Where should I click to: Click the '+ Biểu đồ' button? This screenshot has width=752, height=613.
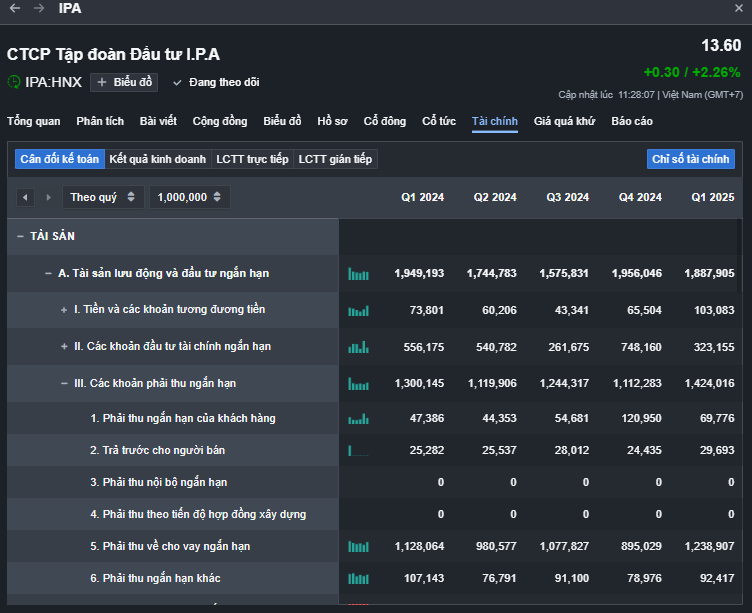(x=124, y=83)
